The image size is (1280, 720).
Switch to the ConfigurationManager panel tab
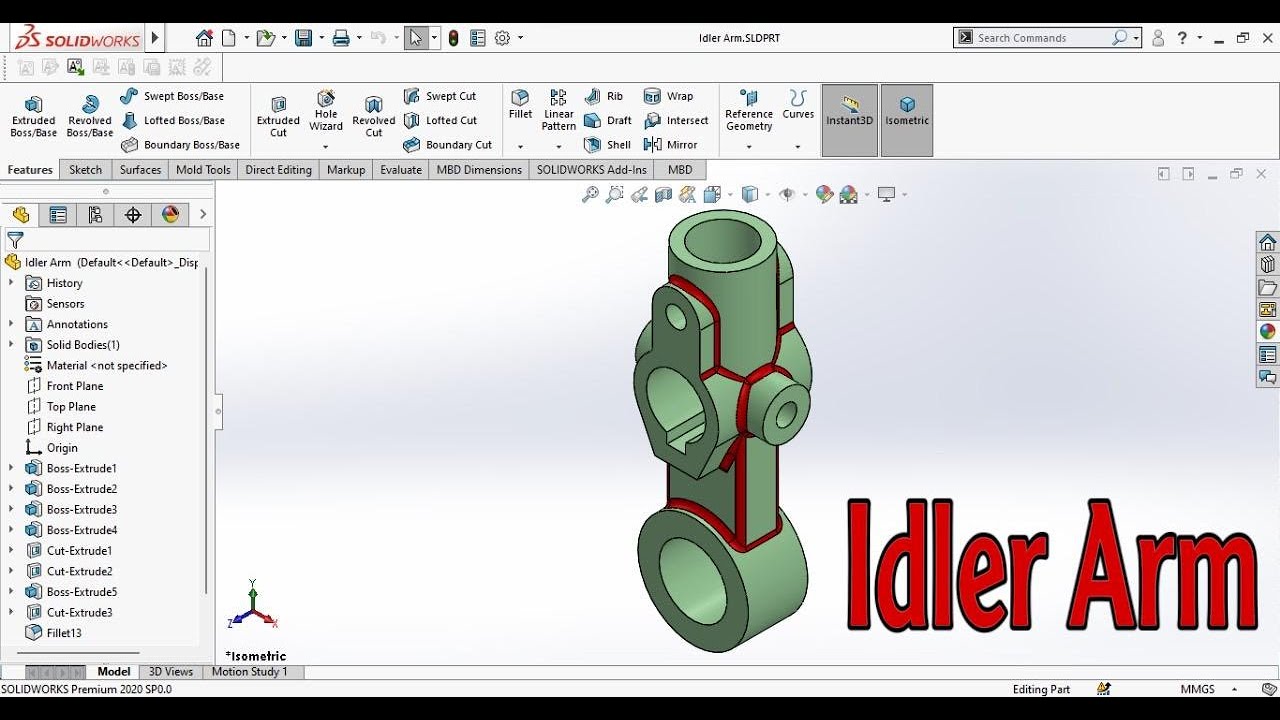tap(95, 215)
